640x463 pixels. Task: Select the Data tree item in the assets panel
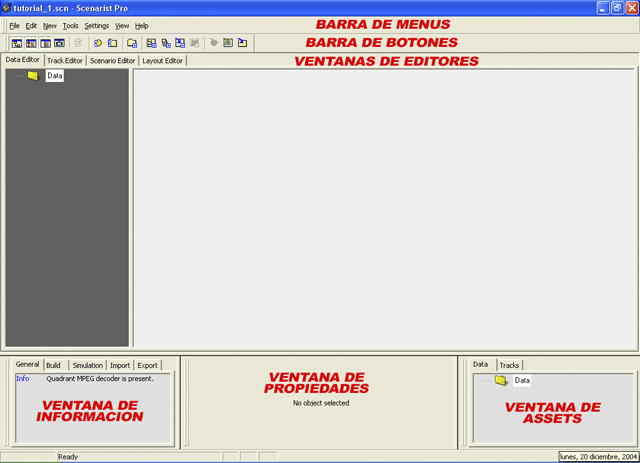522,381
